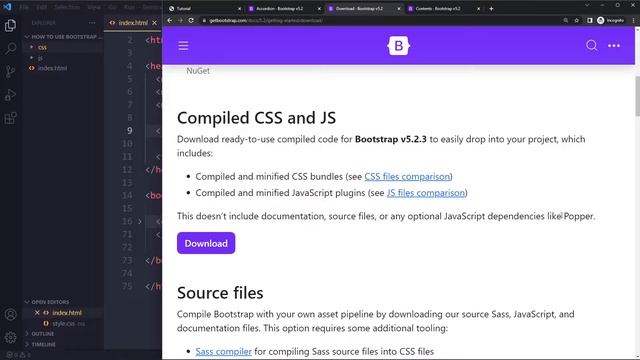Switch to the Contents Bootstrap tab

point(443,9)
